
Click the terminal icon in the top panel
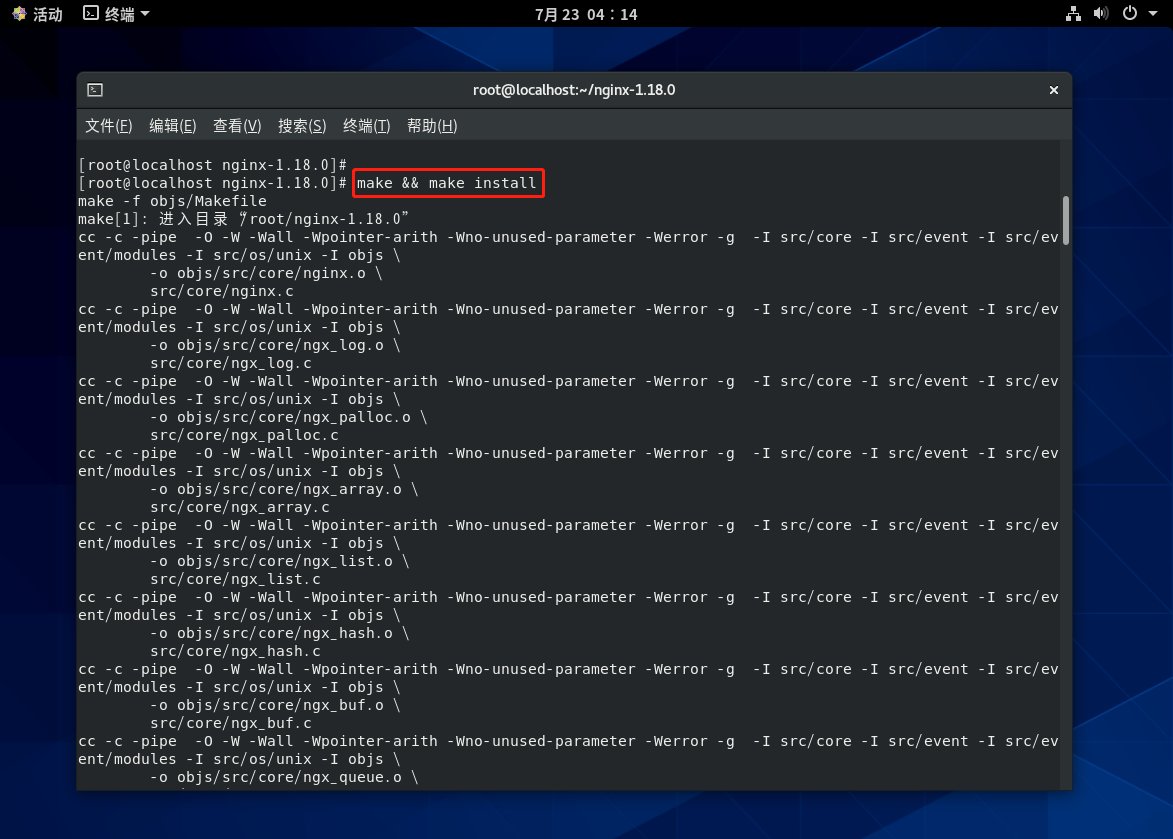coord(91,14)
